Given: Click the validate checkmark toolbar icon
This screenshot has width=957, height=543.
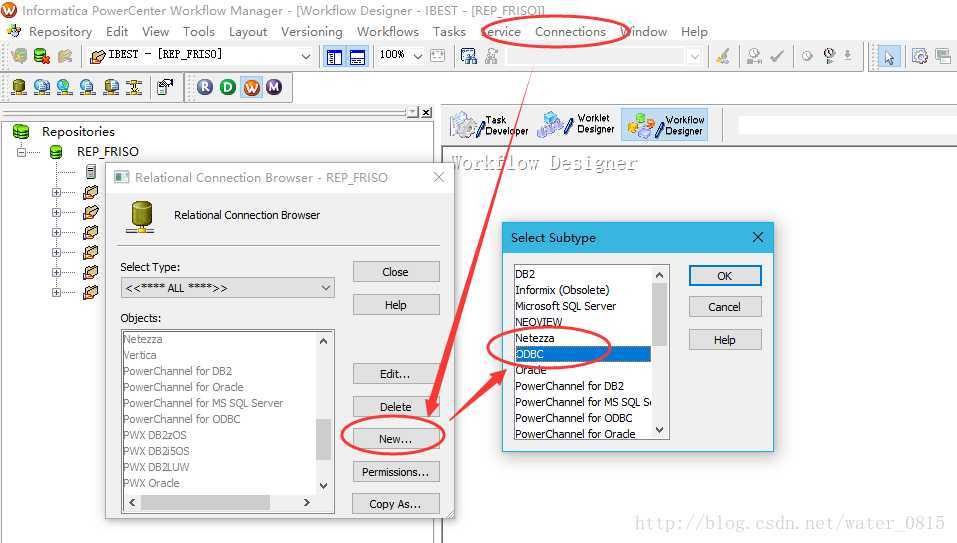Looking at the screenshot, I should tap(777, 56).
